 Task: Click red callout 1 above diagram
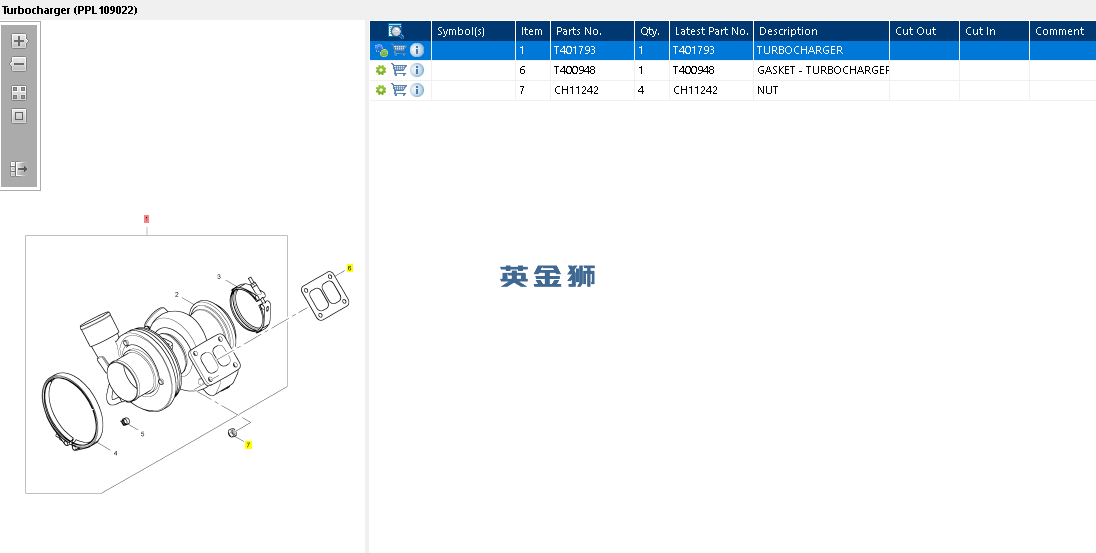pos(146,219)
